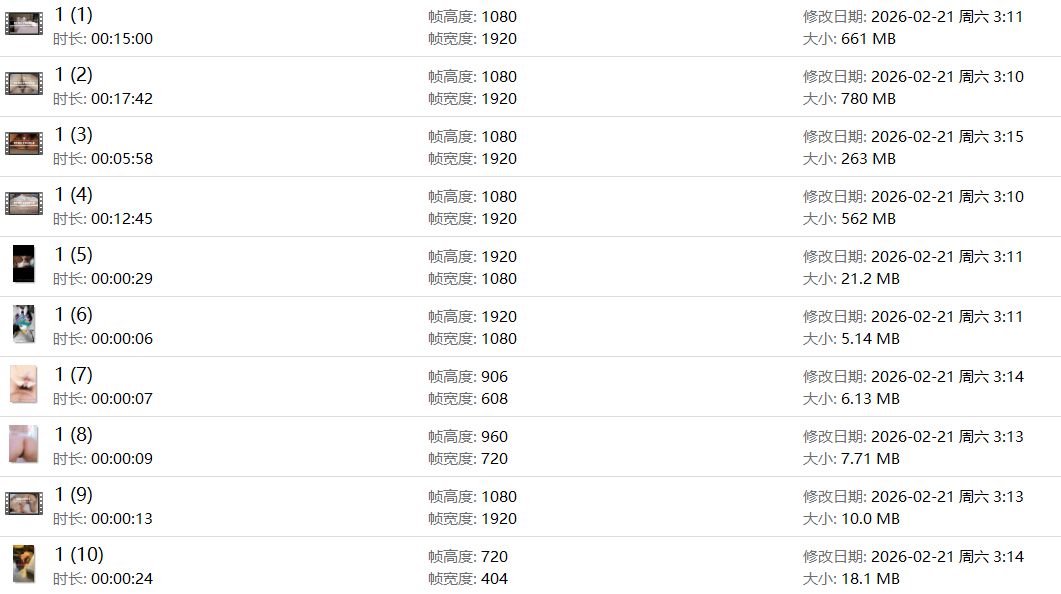The width and height of the screenshot is (1061, 594).
Task: Click the 6.13 MB size entry
Action: [871, 399]
